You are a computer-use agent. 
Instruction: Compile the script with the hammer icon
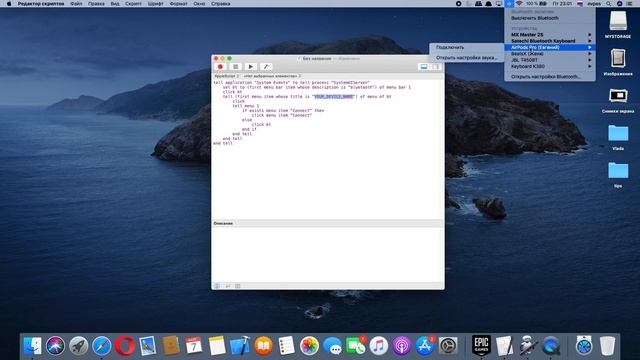[x=266, y=67]
